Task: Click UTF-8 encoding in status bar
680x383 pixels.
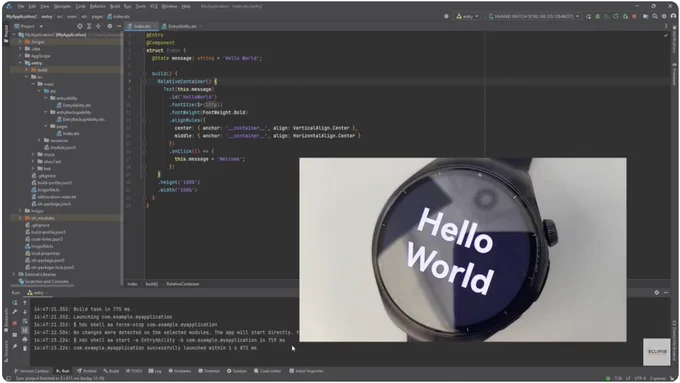Action: 640,379
